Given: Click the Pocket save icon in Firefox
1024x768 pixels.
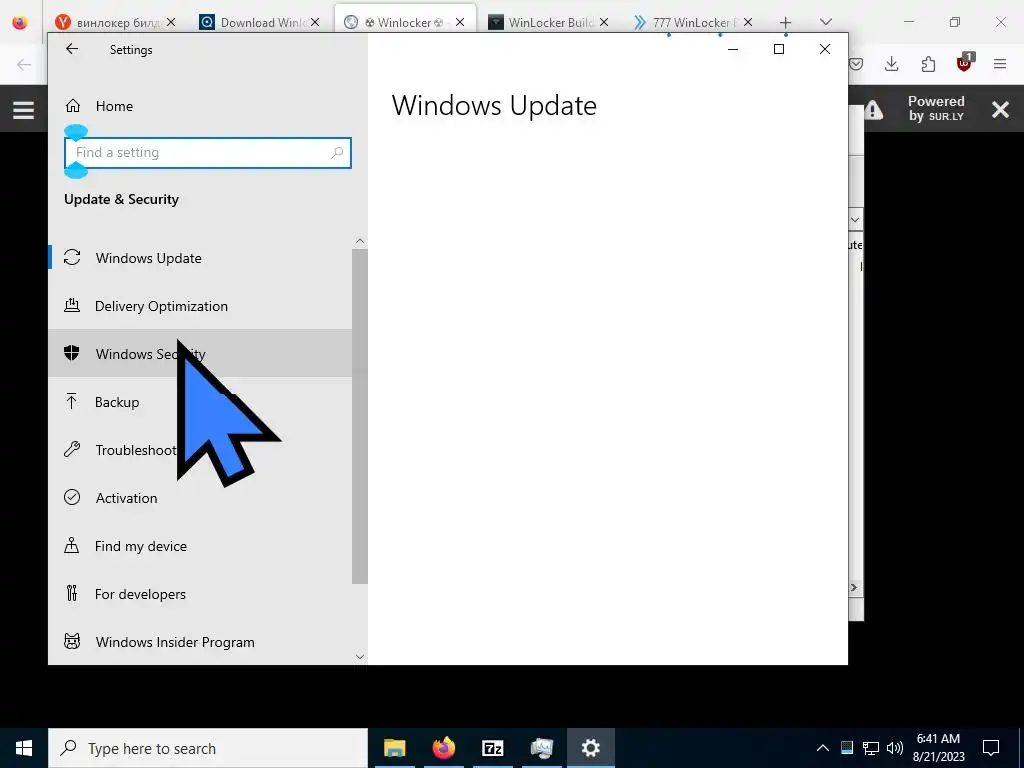Looking at the screenshot, I should (x=856, y=64).
